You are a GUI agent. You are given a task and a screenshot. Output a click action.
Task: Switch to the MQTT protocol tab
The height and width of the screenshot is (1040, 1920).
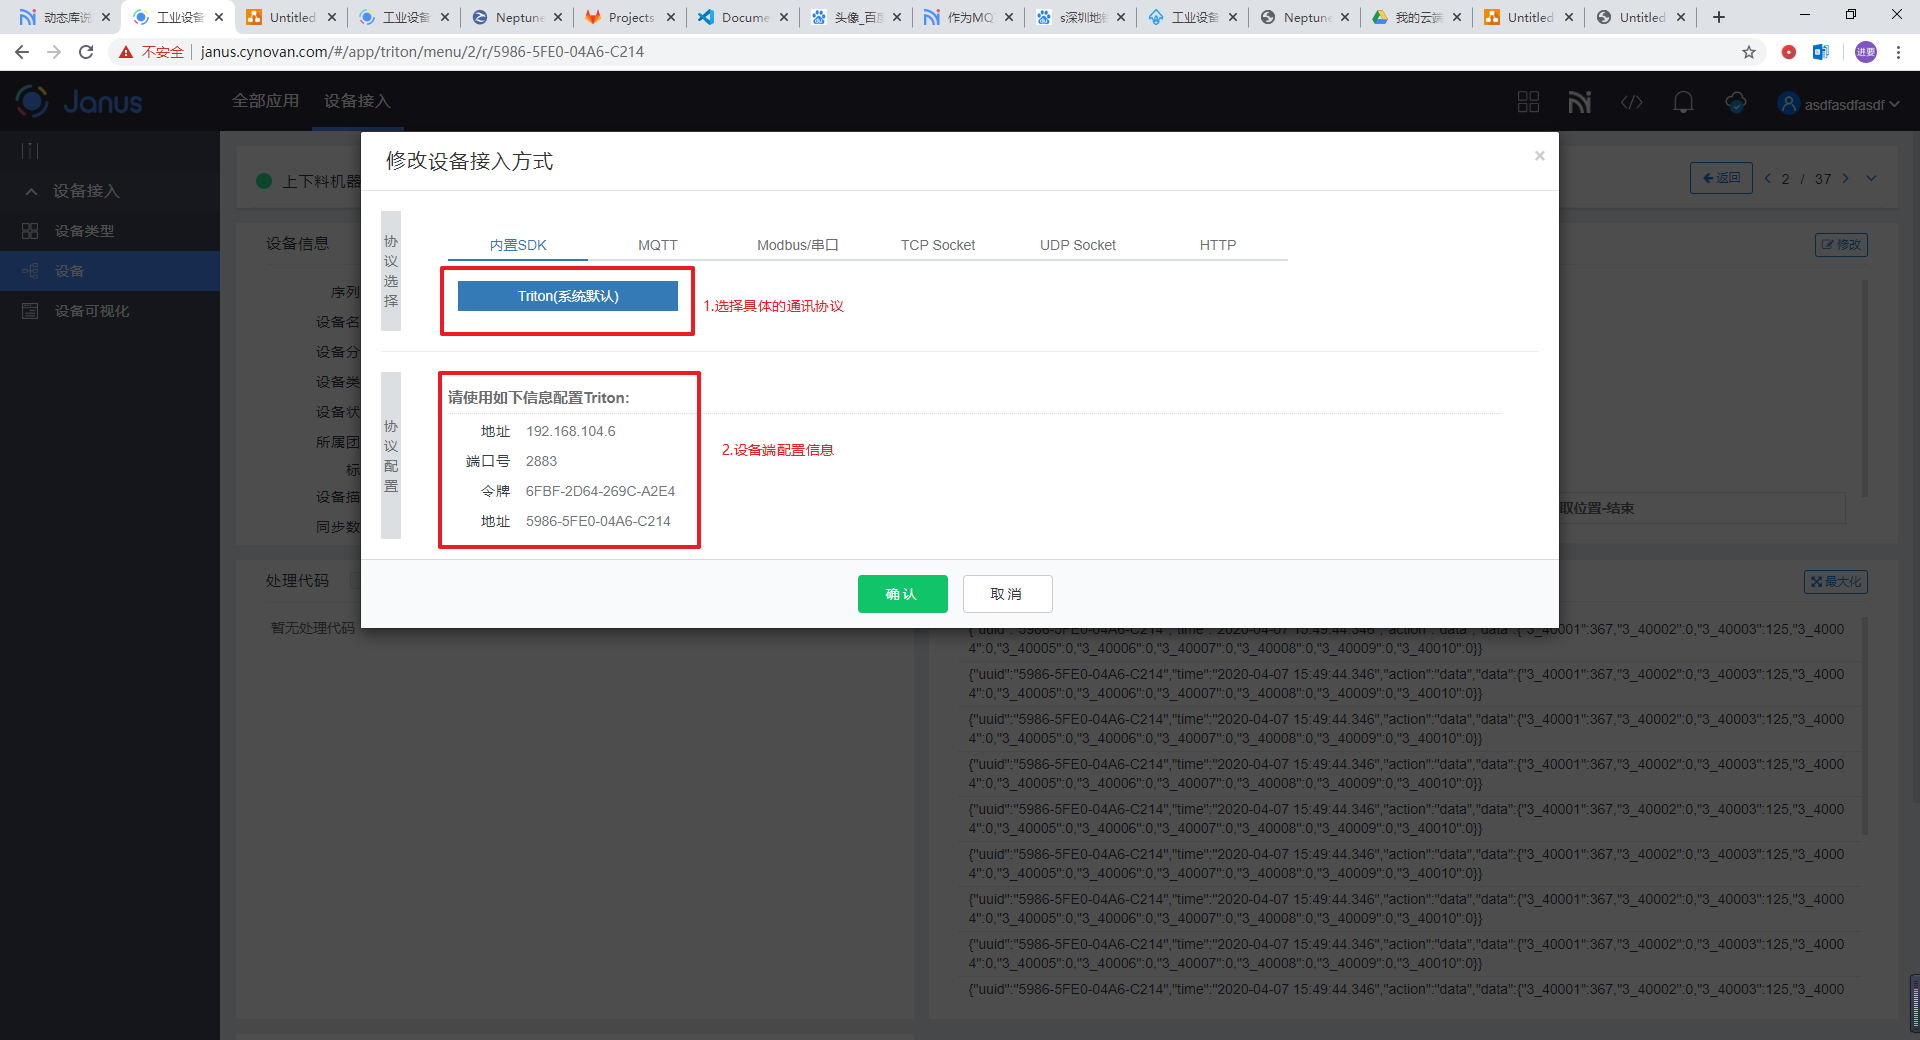[x=658, y=245]
